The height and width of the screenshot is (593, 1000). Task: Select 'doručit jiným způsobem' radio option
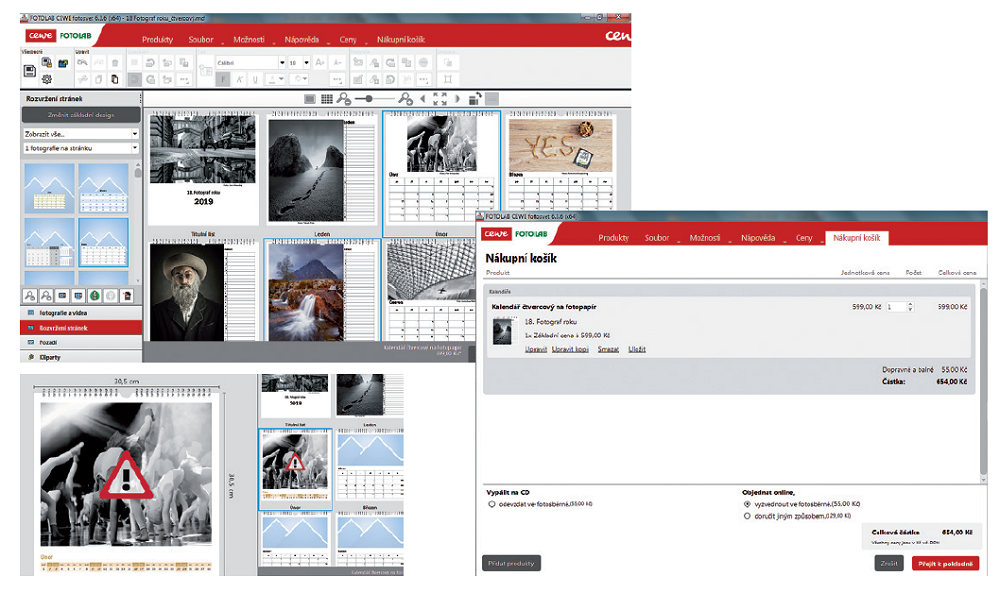[x=747, y=516]
